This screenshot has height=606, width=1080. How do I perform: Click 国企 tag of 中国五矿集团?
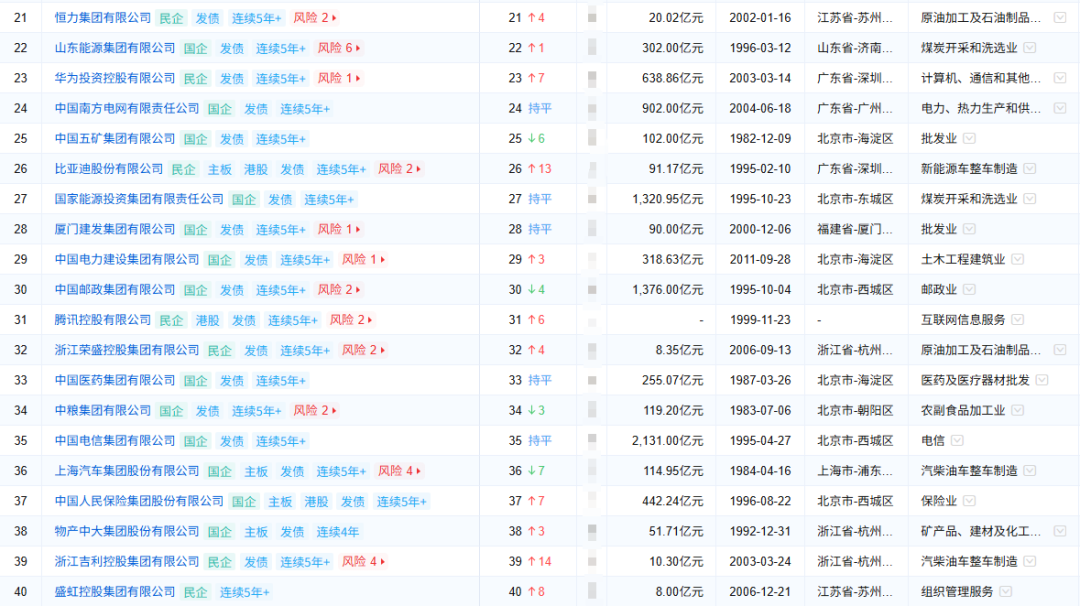pos(196,139)
